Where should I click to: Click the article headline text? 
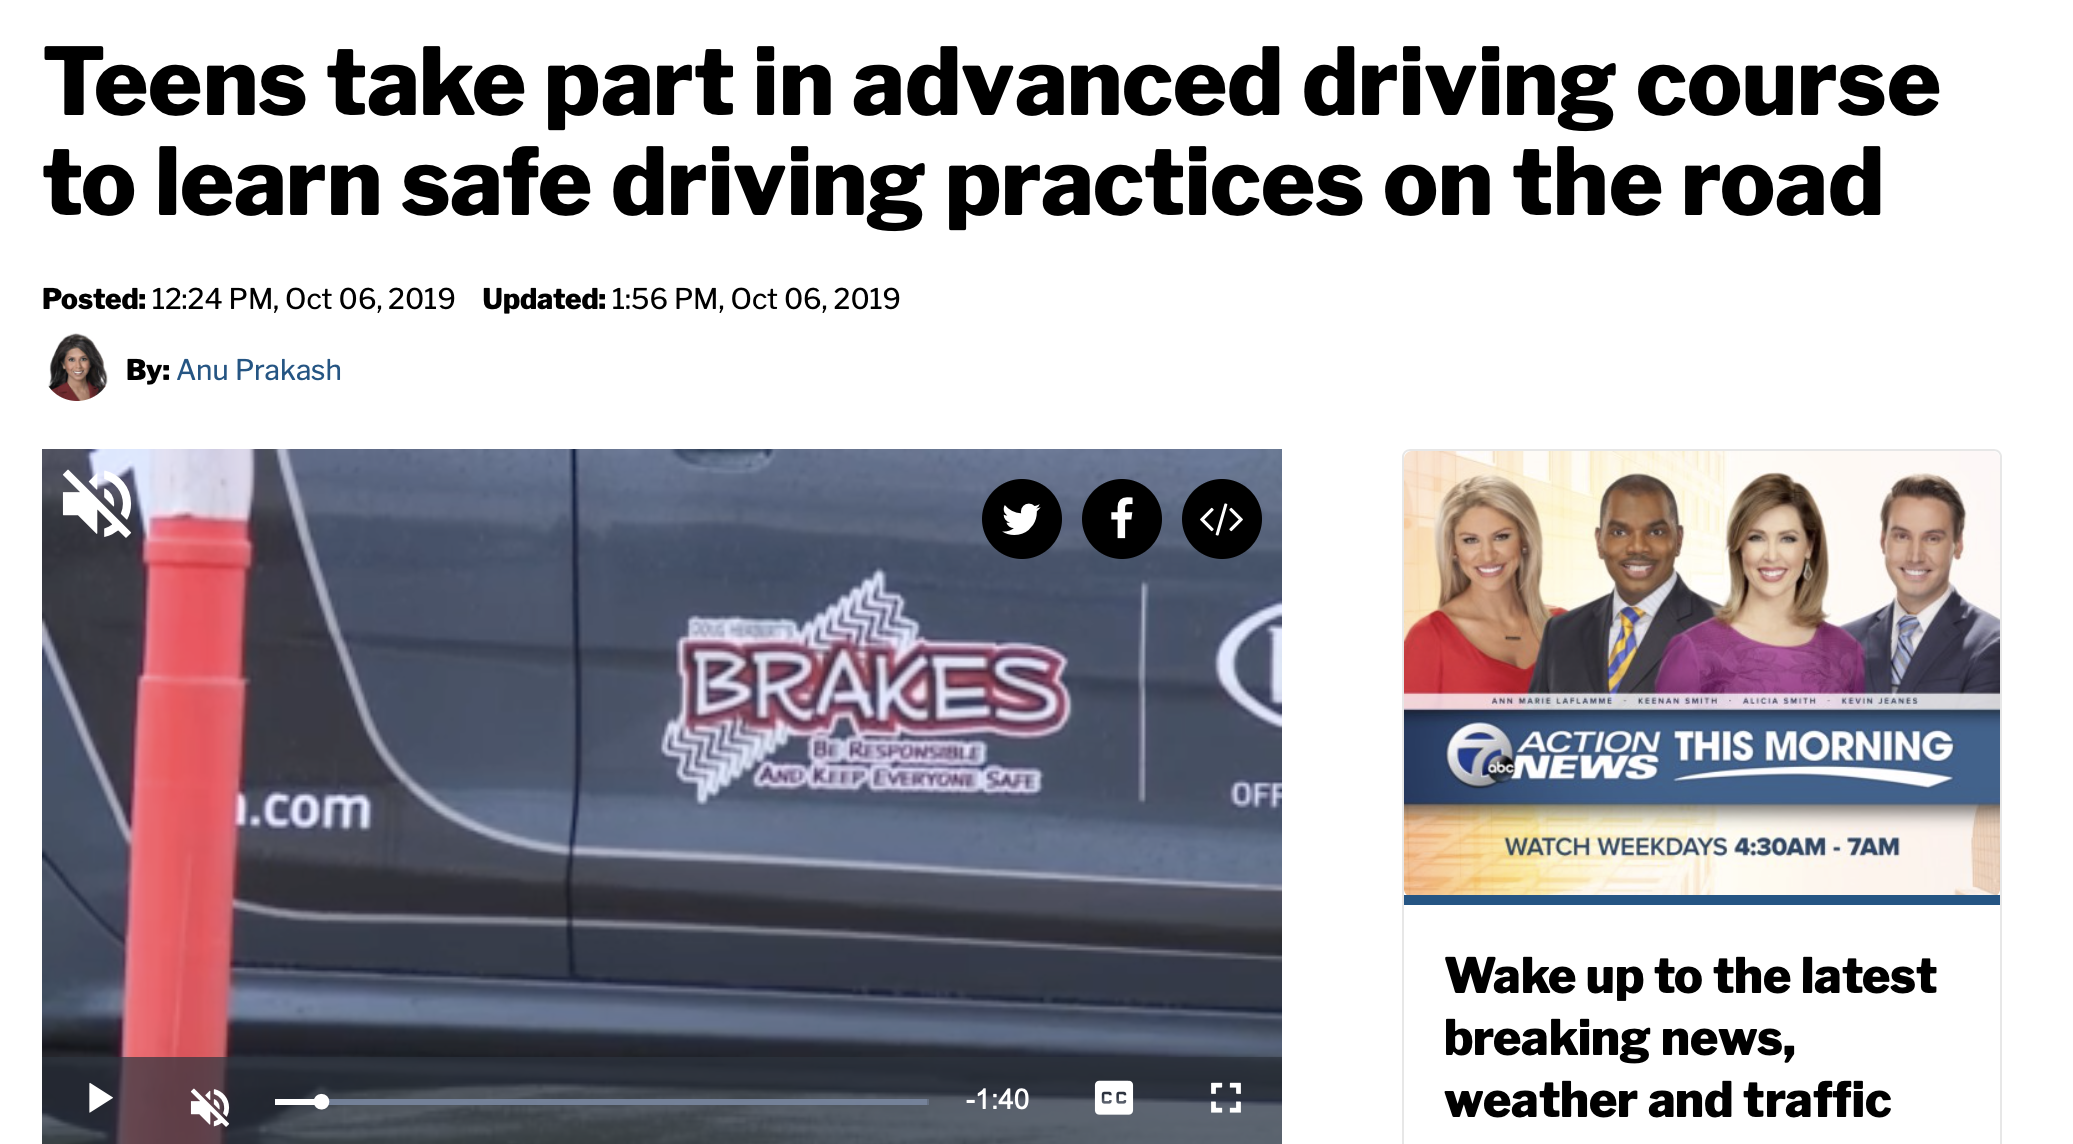(990, 132)
